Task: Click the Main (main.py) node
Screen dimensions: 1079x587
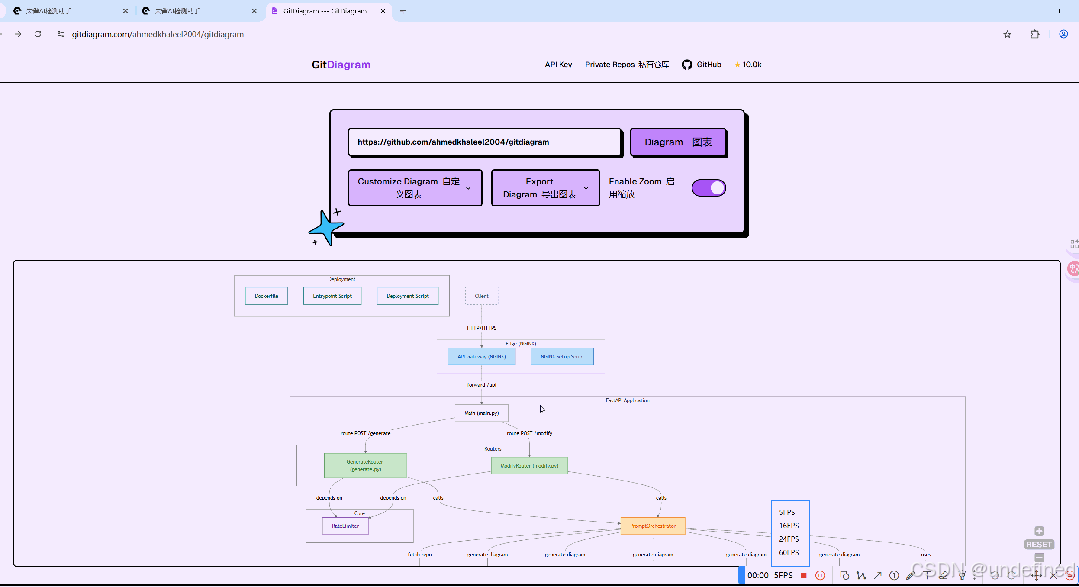Action: click(x=482, y=413)
